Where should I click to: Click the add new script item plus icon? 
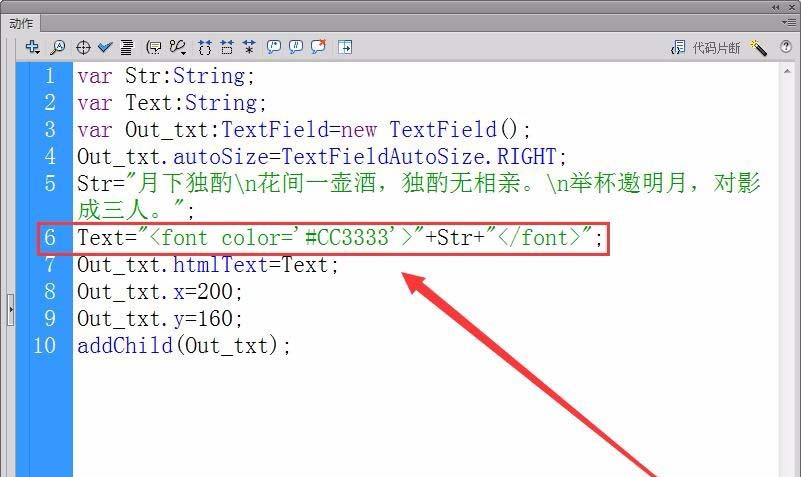click(x=33, y=47)
